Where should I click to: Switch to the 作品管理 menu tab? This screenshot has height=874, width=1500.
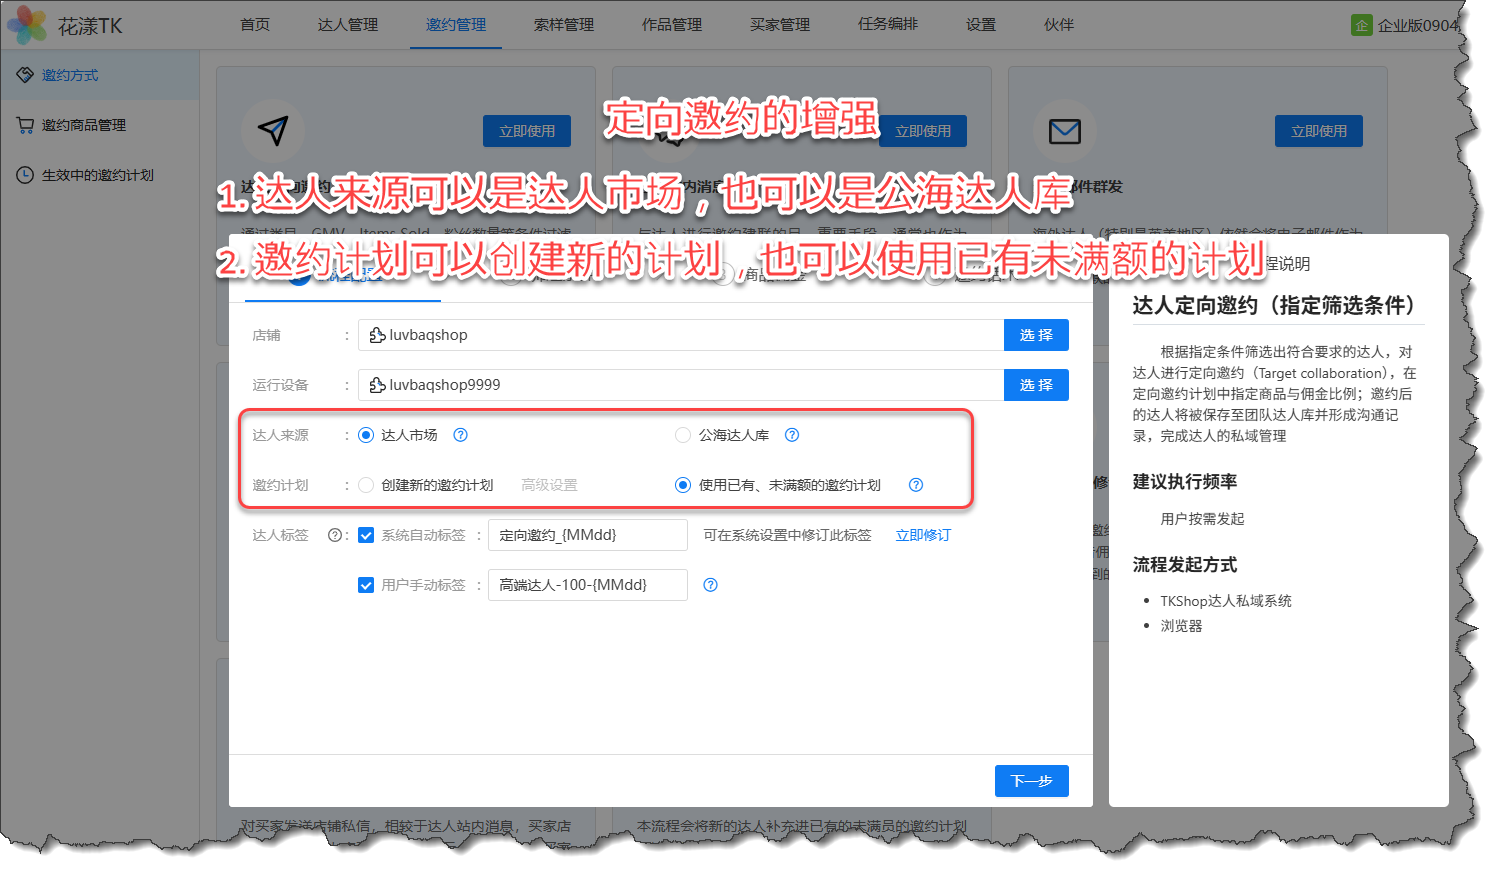[672, 25]
